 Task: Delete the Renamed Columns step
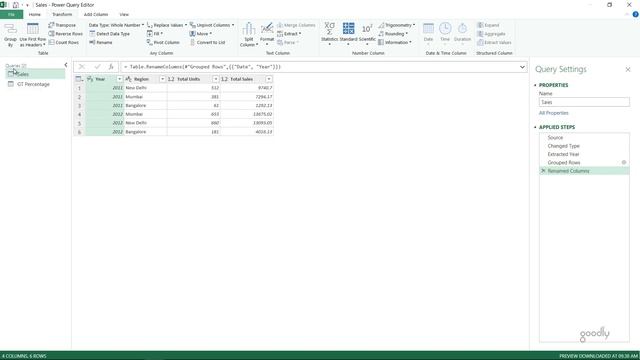pyautogui.click(x=543, y=171)
